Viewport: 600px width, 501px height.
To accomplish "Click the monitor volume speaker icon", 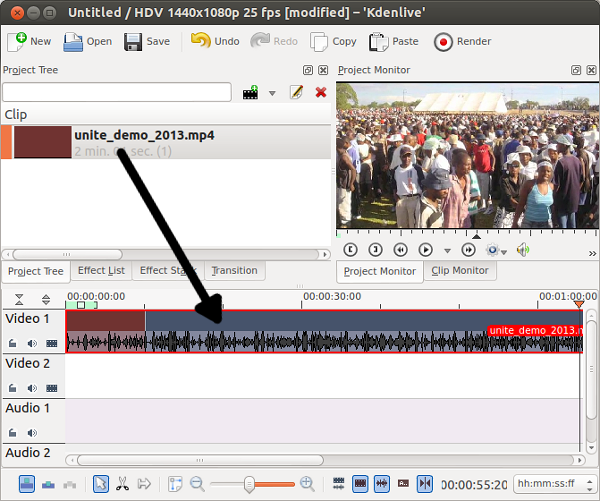I will pos(522,250).
